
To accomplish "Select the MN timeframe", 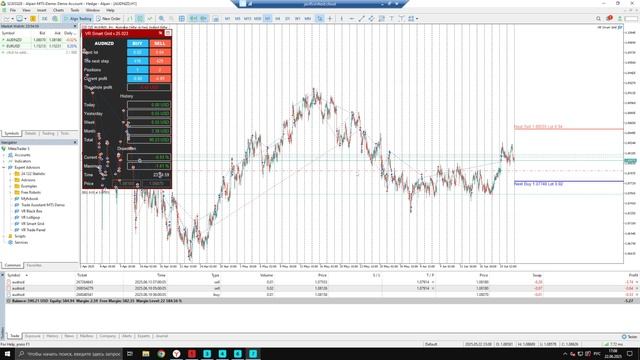I will coord(308,19).
